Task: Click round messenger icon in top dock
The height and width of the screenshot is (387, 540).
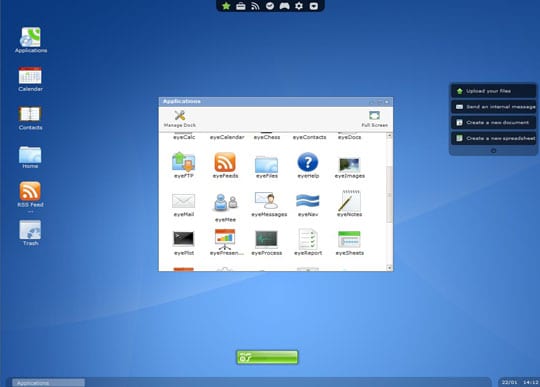Action: point(270,6)
